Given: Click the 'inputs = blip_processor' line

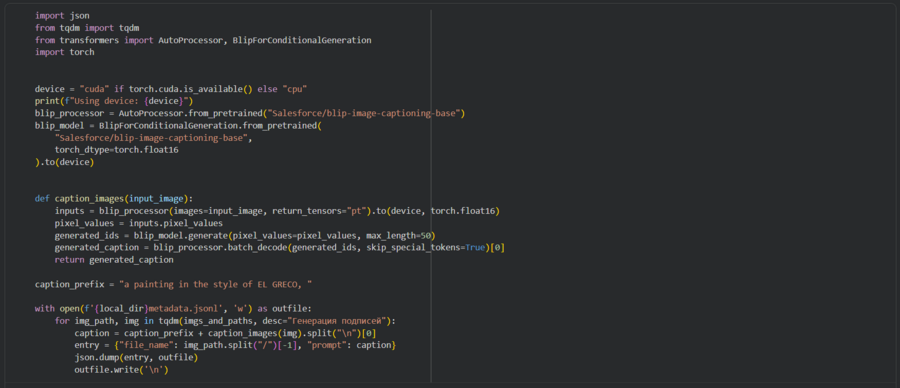Looking at the screenshot, I should tap(277, 211).
